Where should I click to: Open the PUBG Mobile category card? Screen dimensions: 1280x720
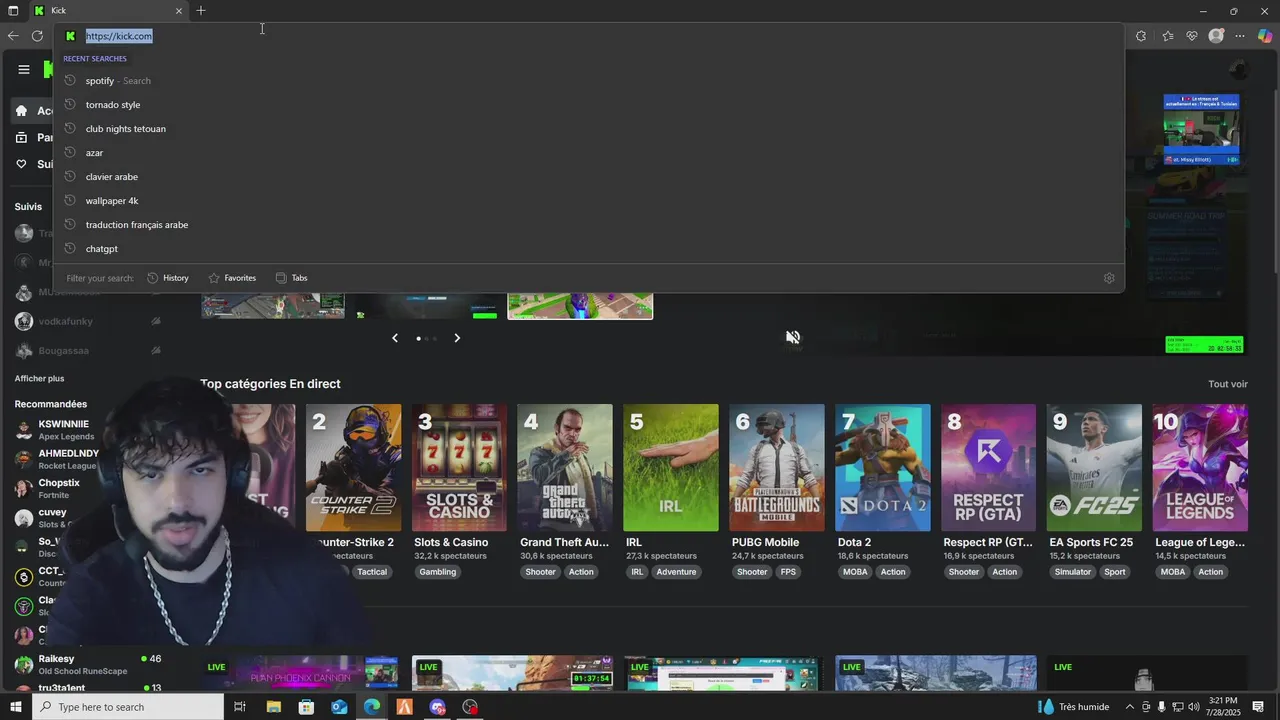[777, 468]
